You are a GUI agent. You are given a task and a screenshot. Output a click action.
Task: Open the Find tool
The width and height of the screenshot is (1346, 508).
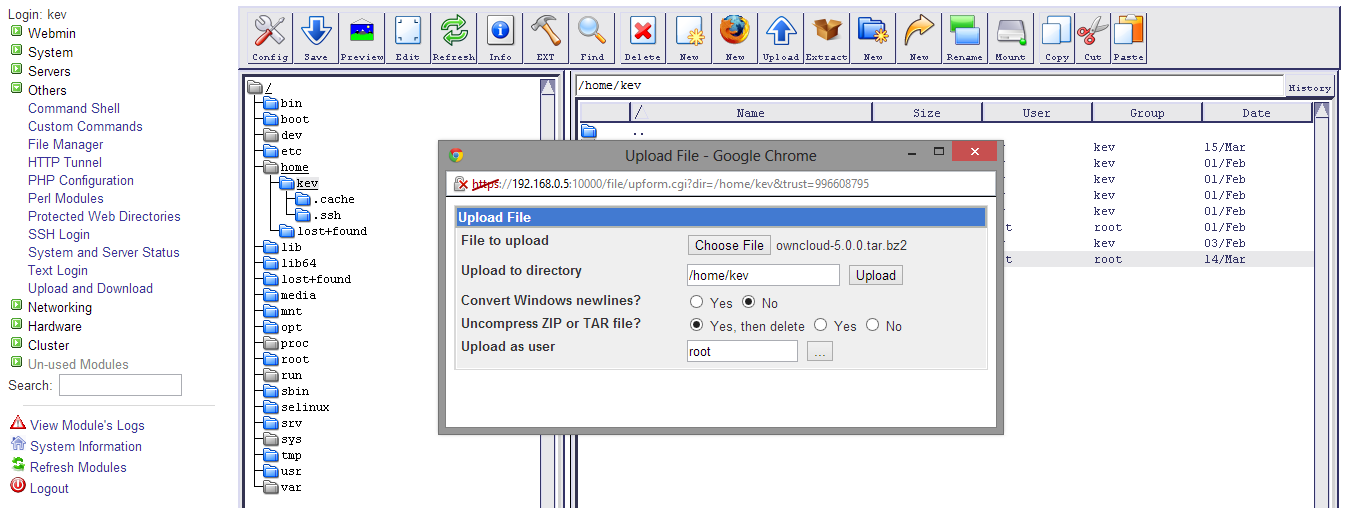click(592, 39)
